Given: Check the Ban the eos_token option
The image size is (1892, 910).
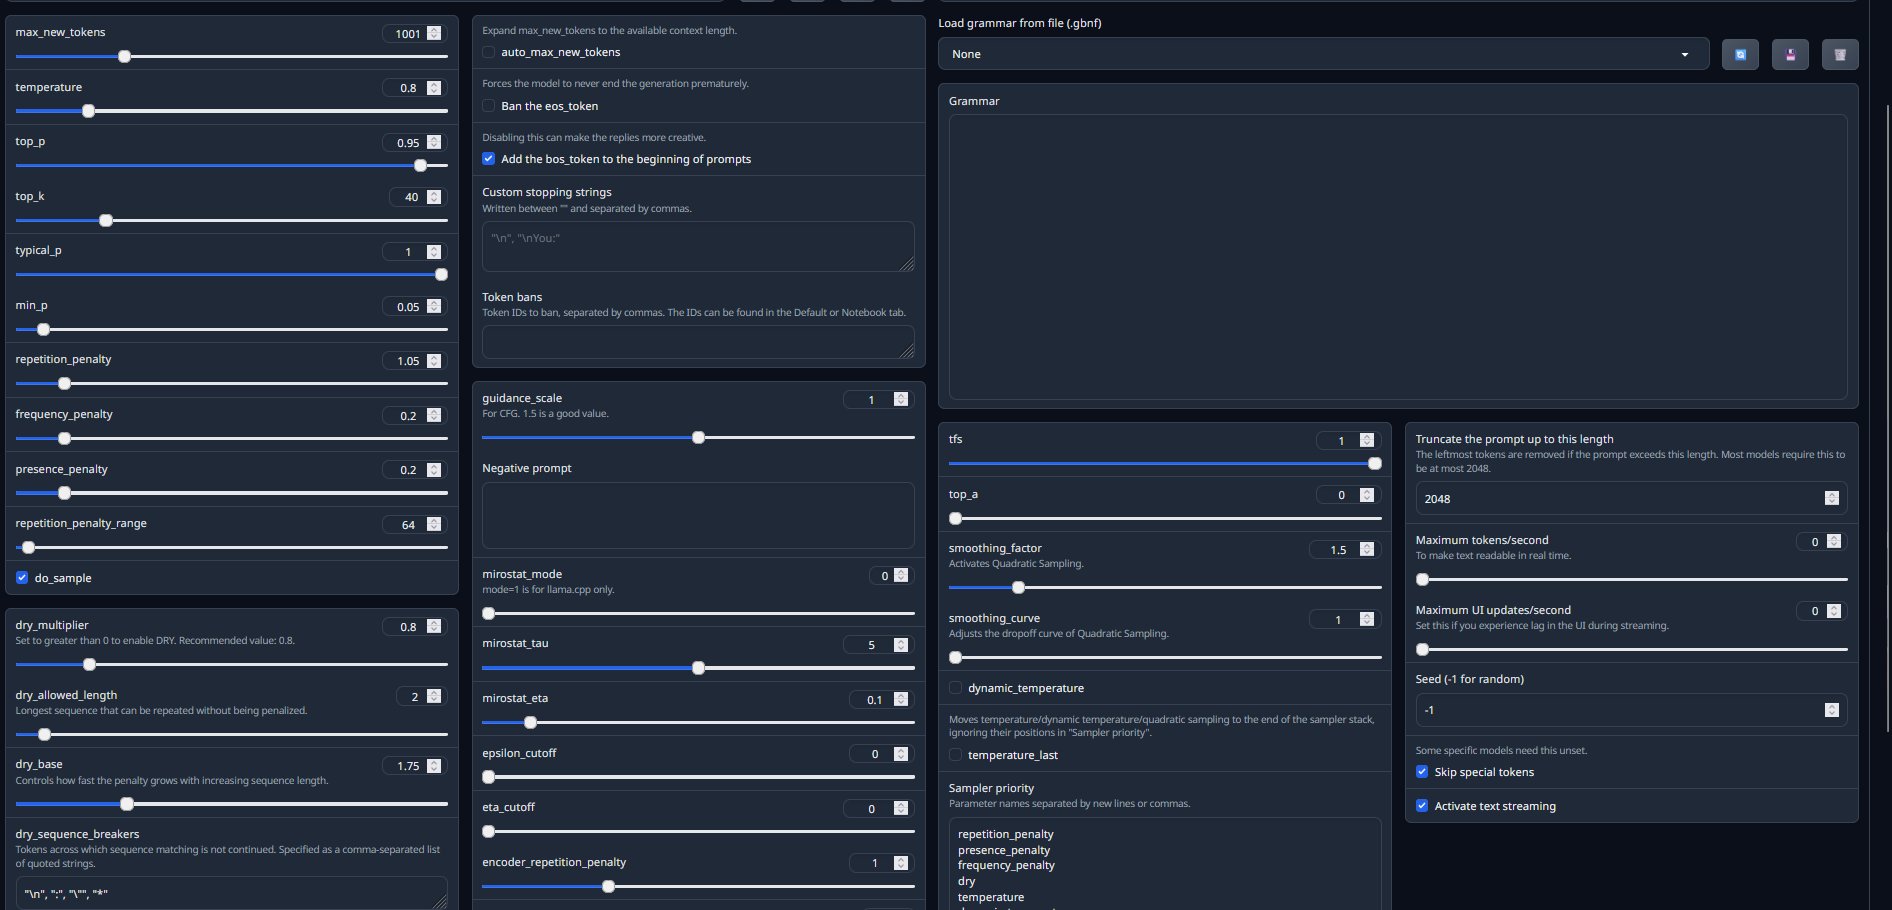Looking at the screenshot, I should 489,106.
